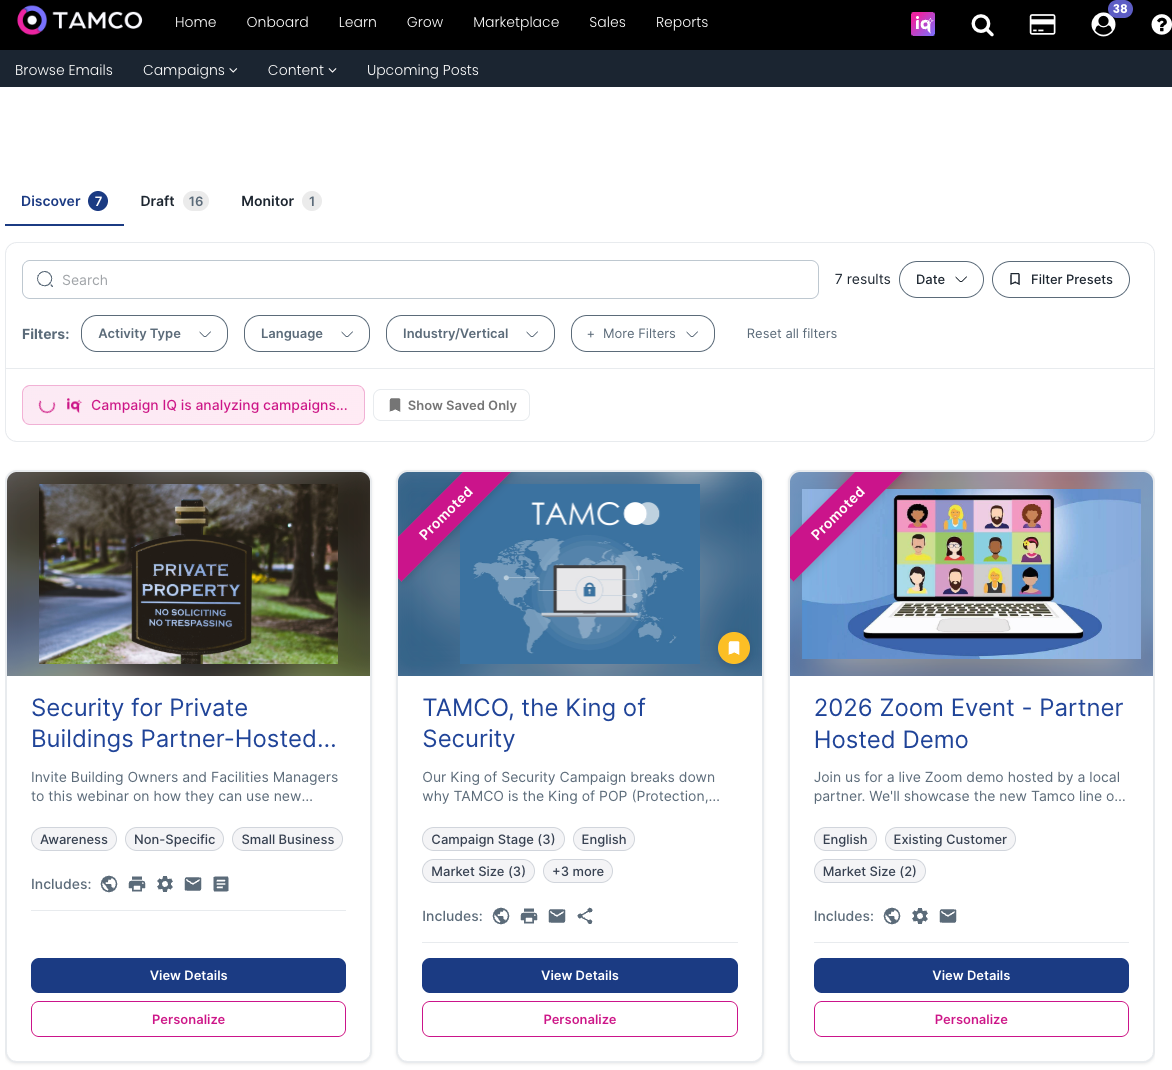Open the help question mark icon
This screenshot has height=1070, width=1172.
[x=1162, y=25]
